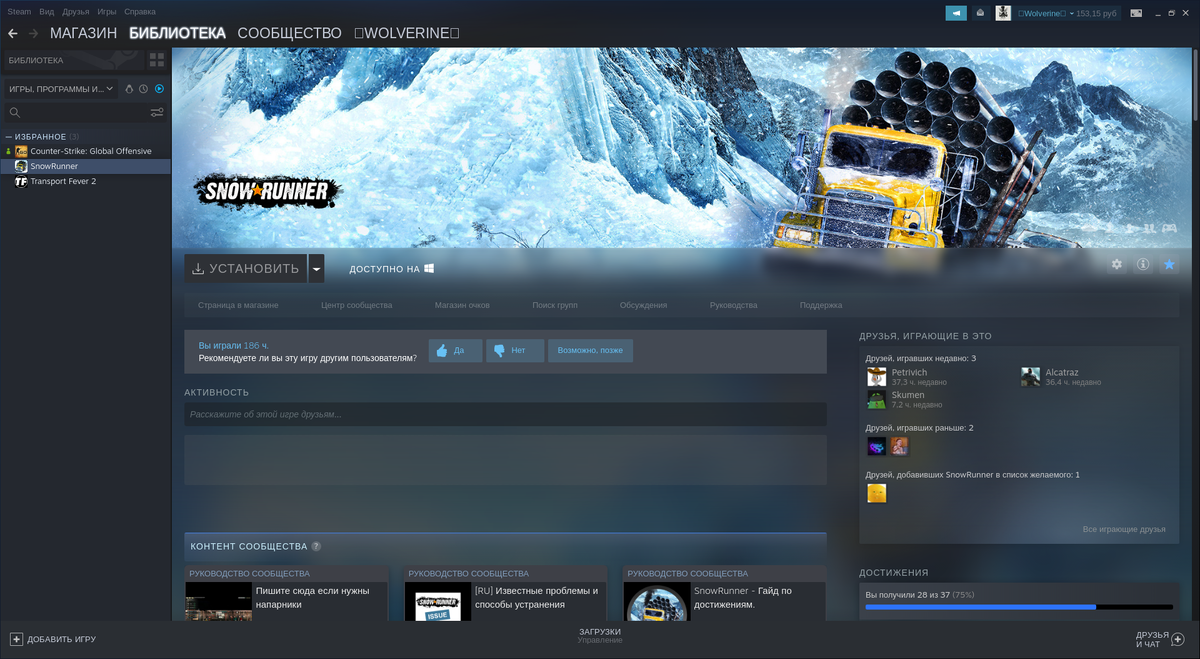
Task: Go to the СООБЩЕСТВО tab
Action: tap(289, 33)
